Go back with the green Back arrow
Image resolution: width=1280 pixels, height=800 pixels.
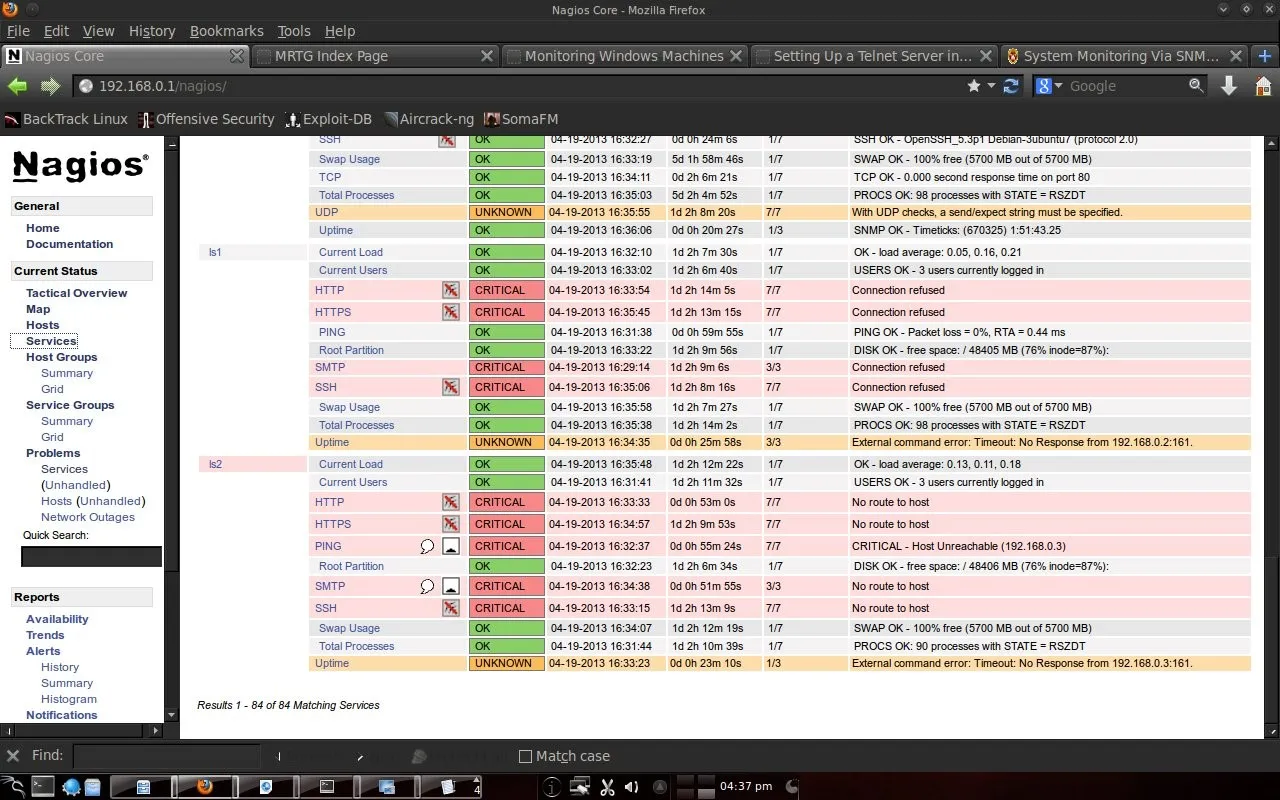(17, 86)
